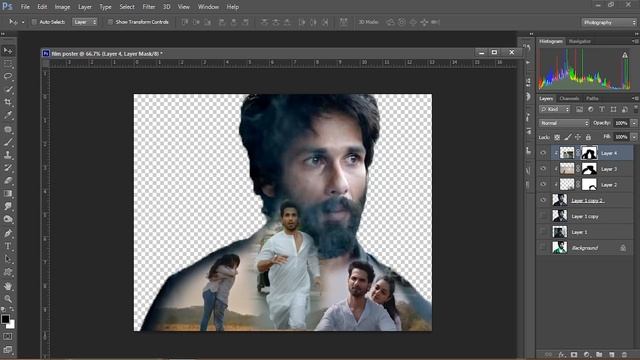This screenshot has width=640, height=360.
Task: Filter for adjustment layers icon
Action: pyautogui.click(x=591, y=109)
